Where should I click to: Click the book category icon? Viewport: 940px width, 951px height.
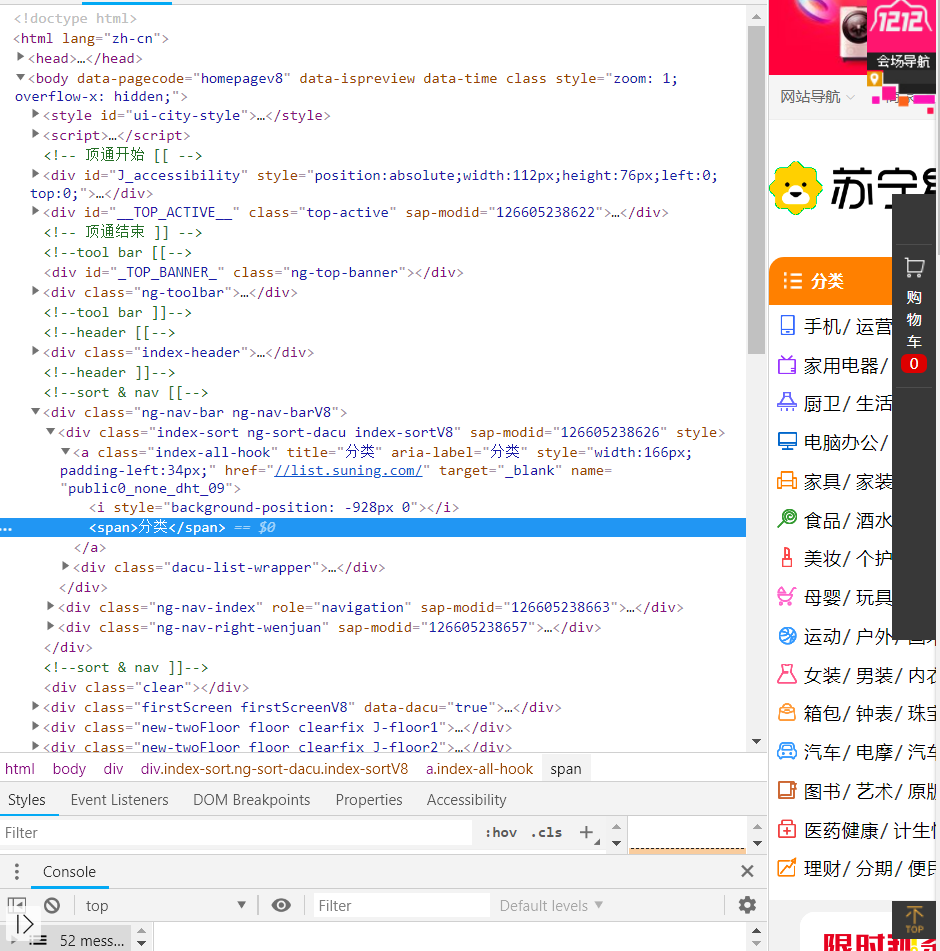pyautogui.click(x=787, y=790)
